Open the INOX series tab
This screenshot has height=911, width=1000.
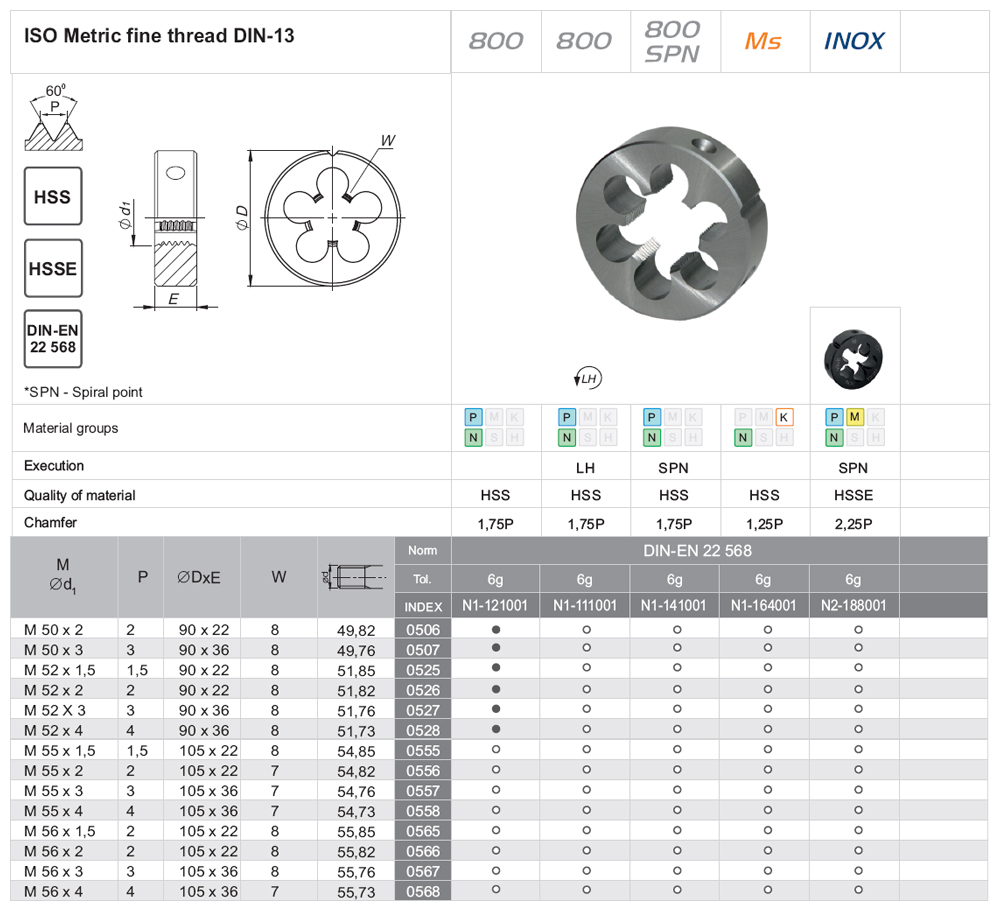[x=854, y=41]
